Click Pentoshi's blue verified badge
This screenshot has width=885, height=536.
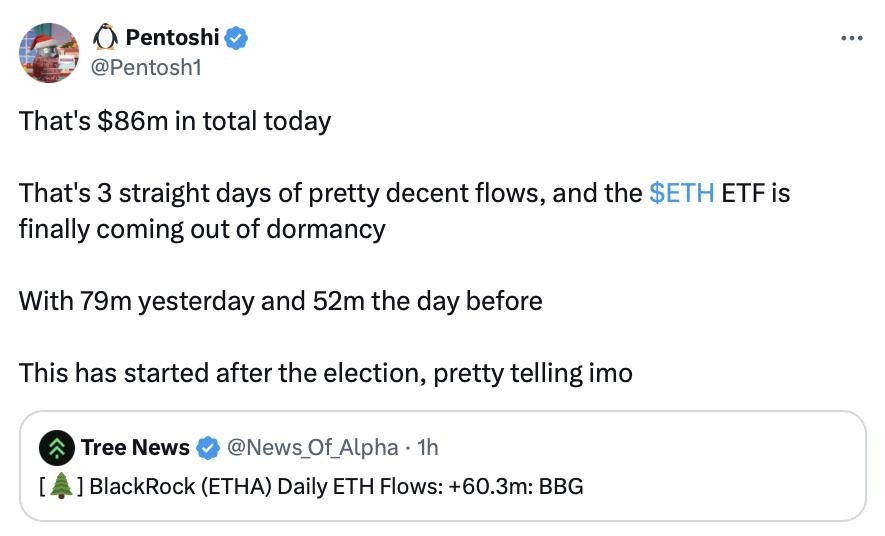point(237,38)
